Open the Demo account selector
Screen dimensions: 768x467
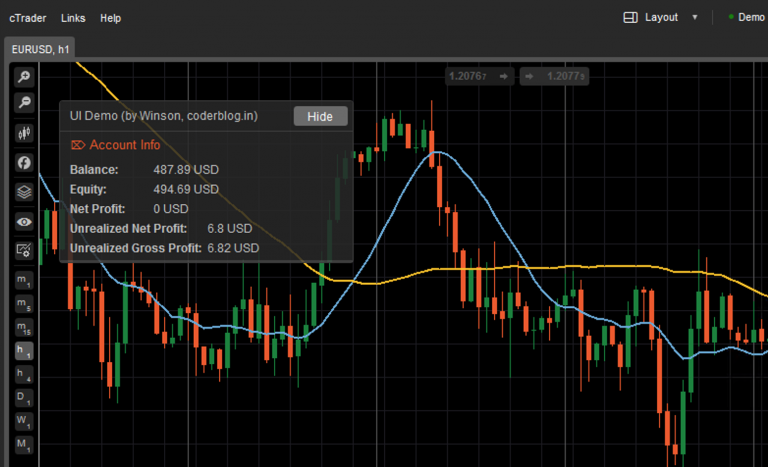[746, 17]
